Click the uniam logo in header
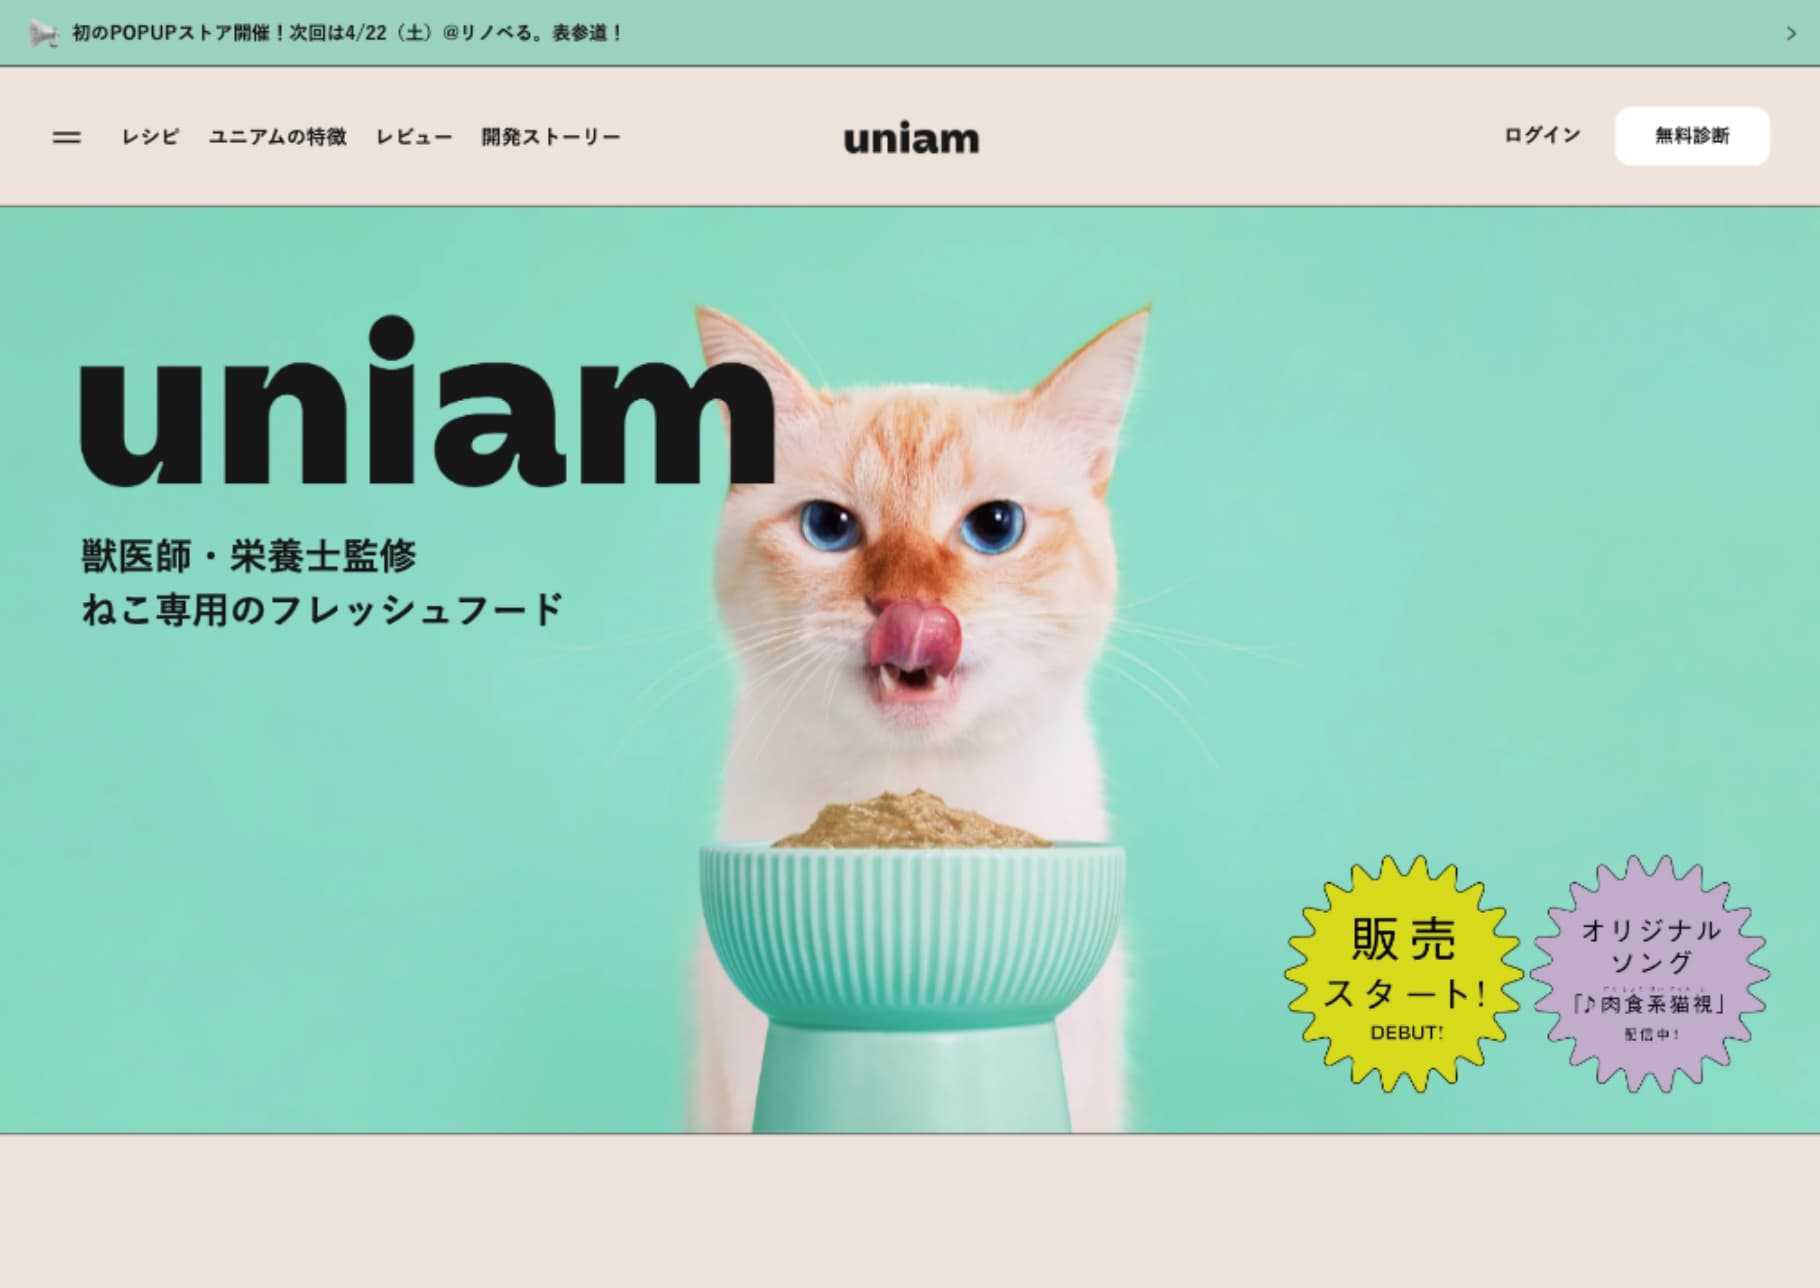 [x=911, y=139]
